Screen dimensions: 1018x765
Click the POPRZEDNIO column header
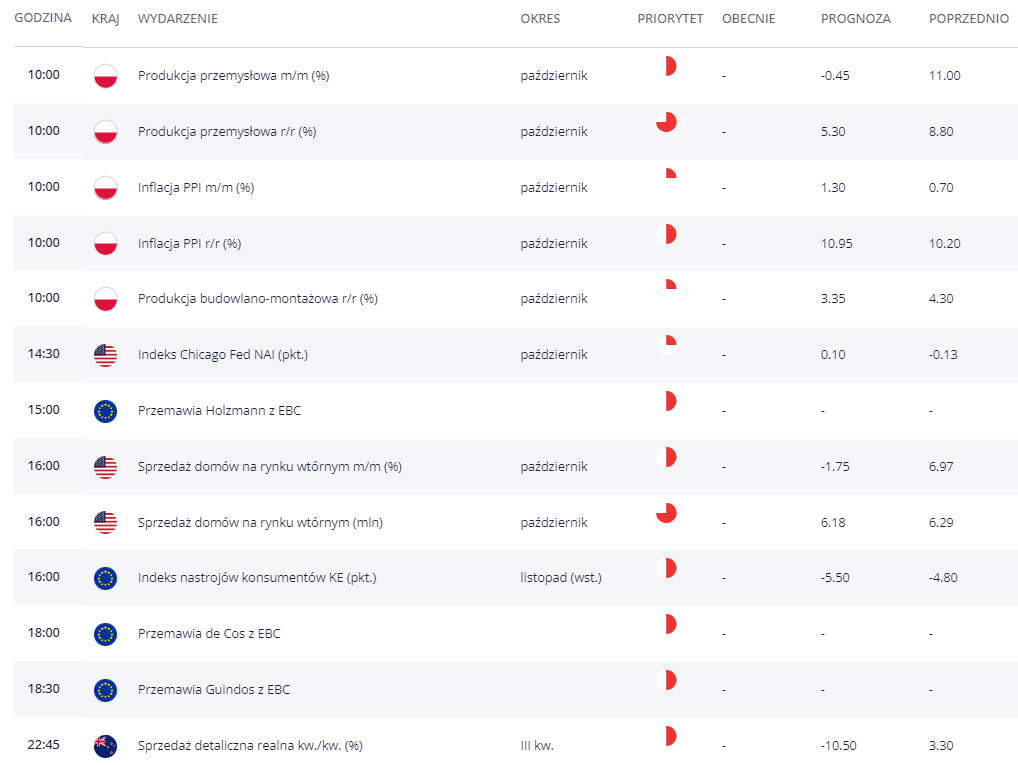click(x=968, y=19)
